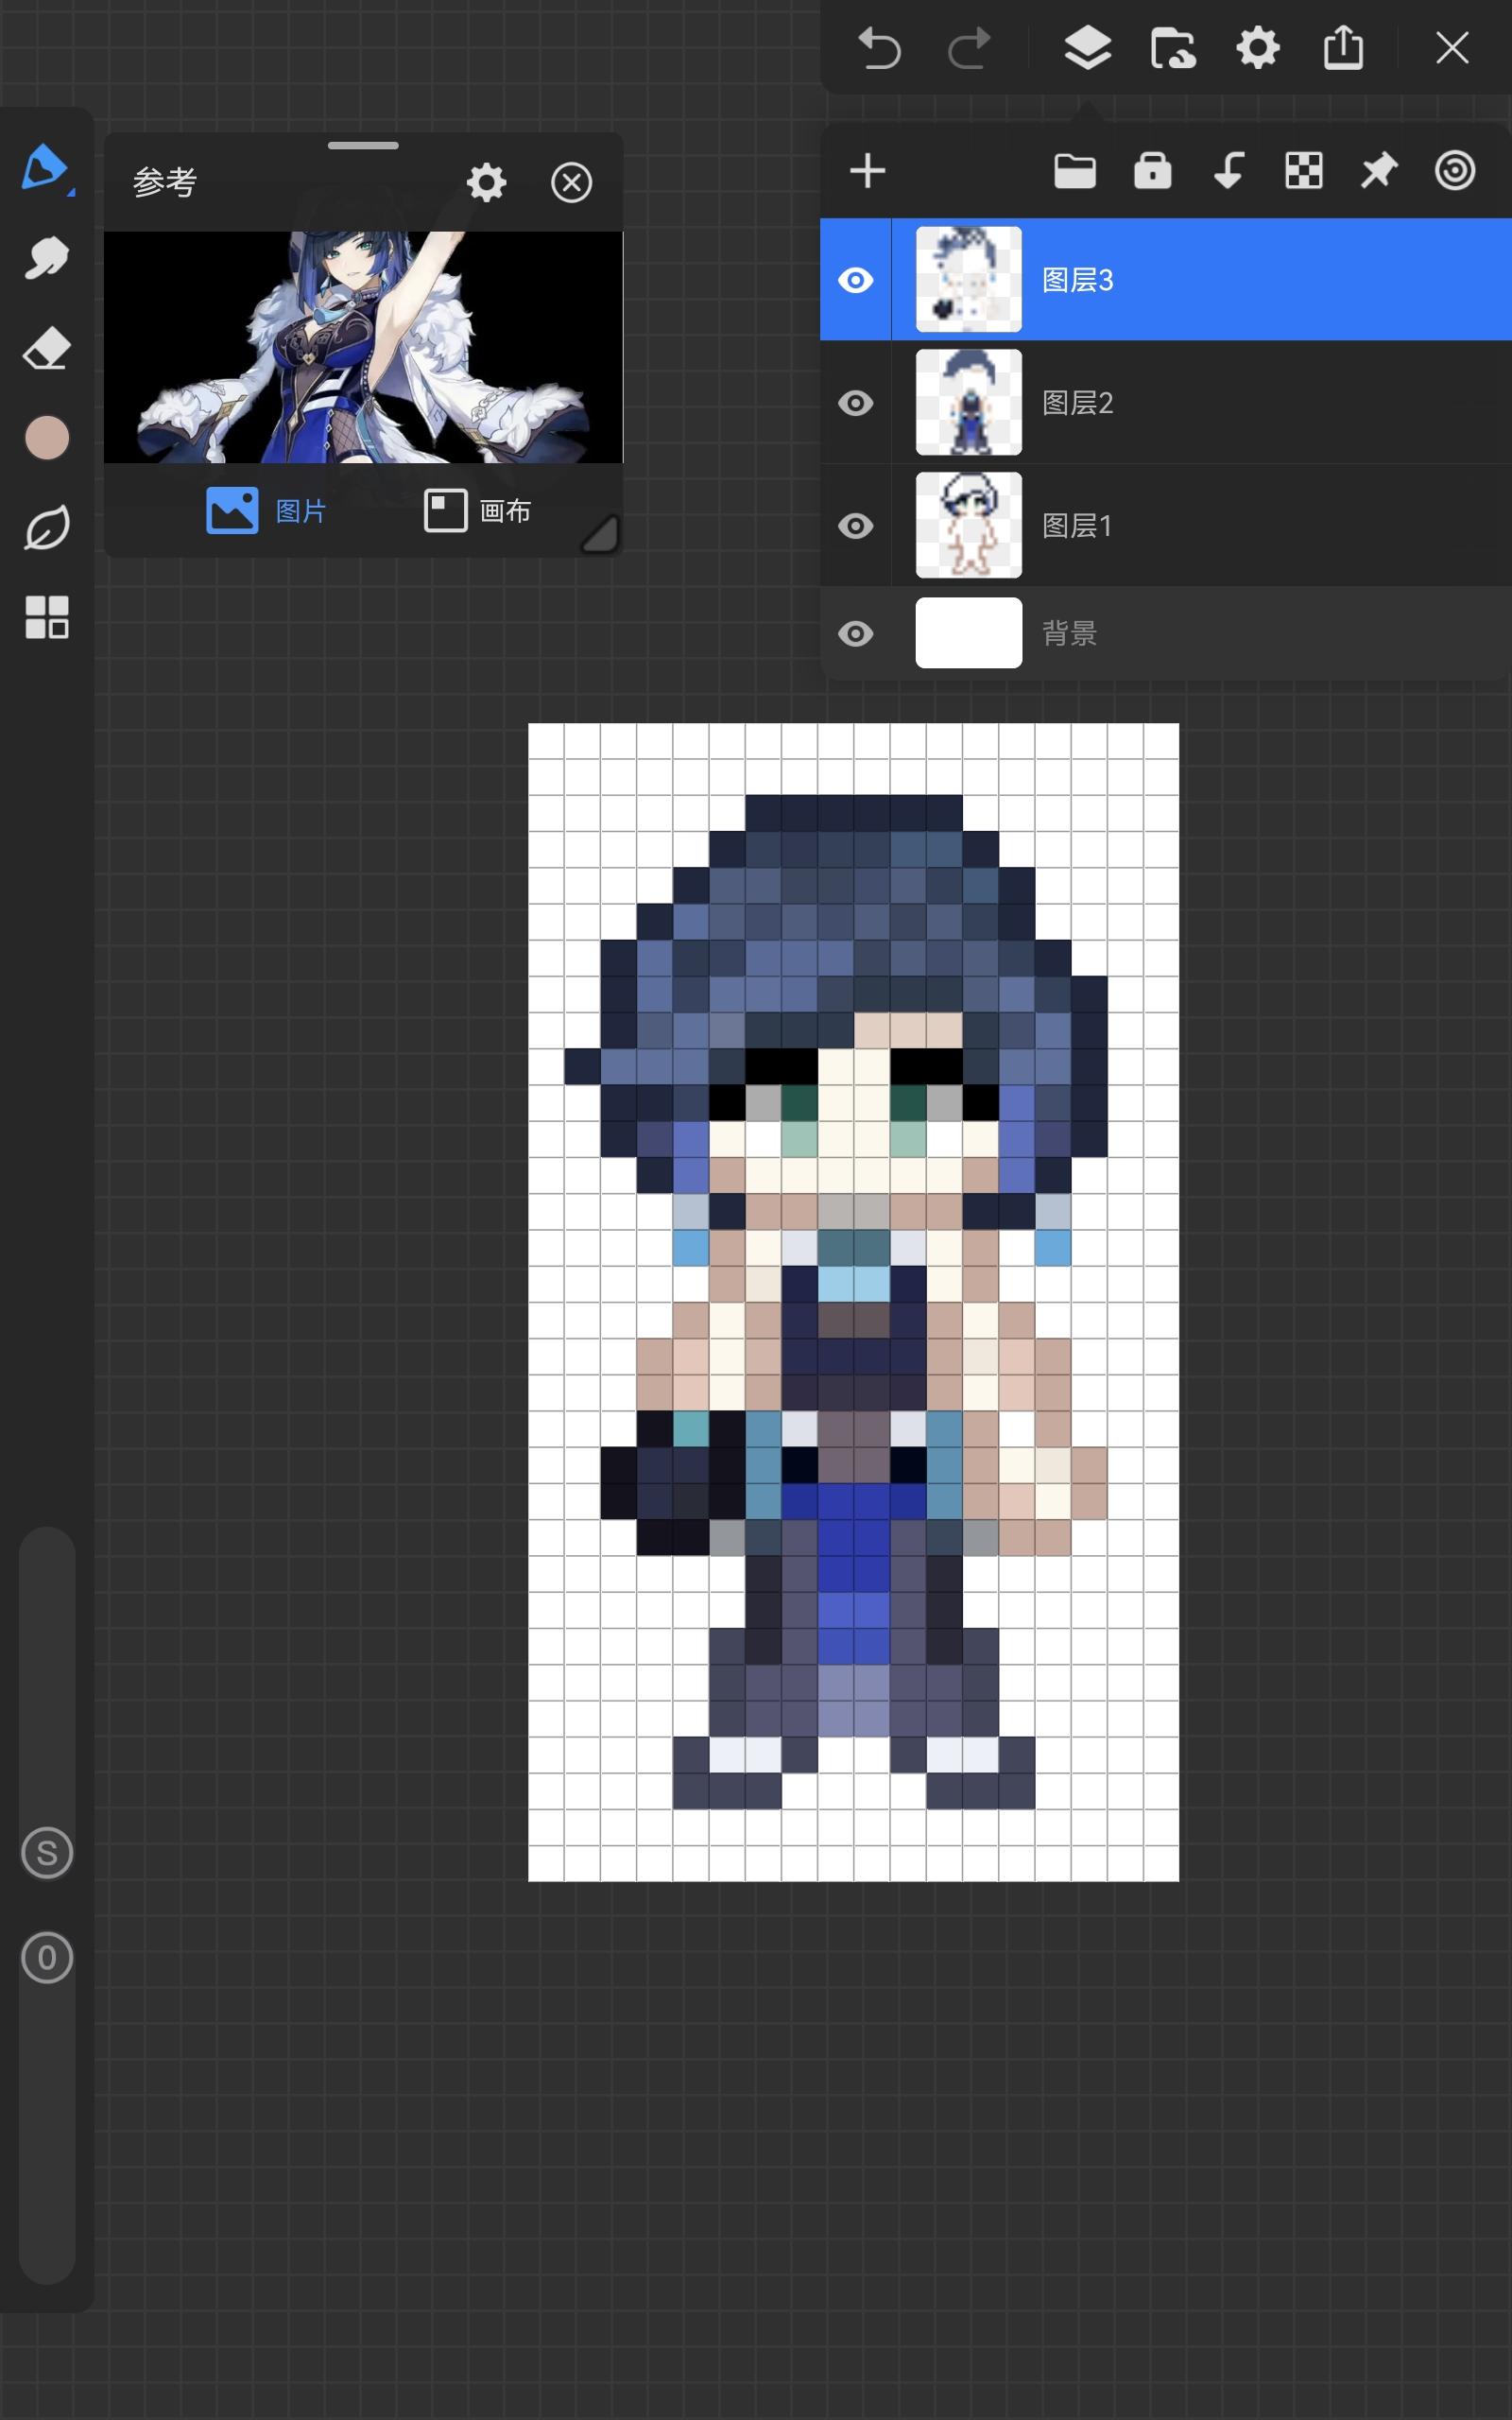
Task: Pin the layers panel
Action: pos(1379,171)
